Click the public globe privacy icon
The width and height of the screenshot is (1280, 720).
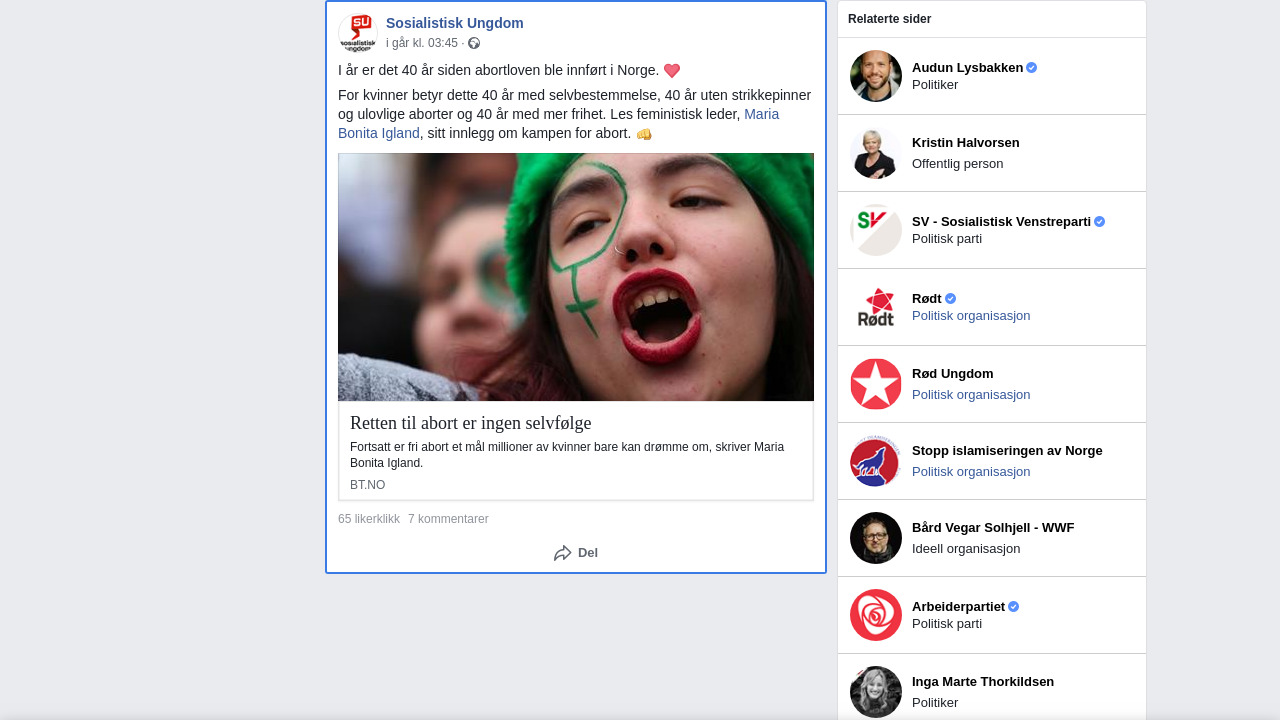point(474,43)
